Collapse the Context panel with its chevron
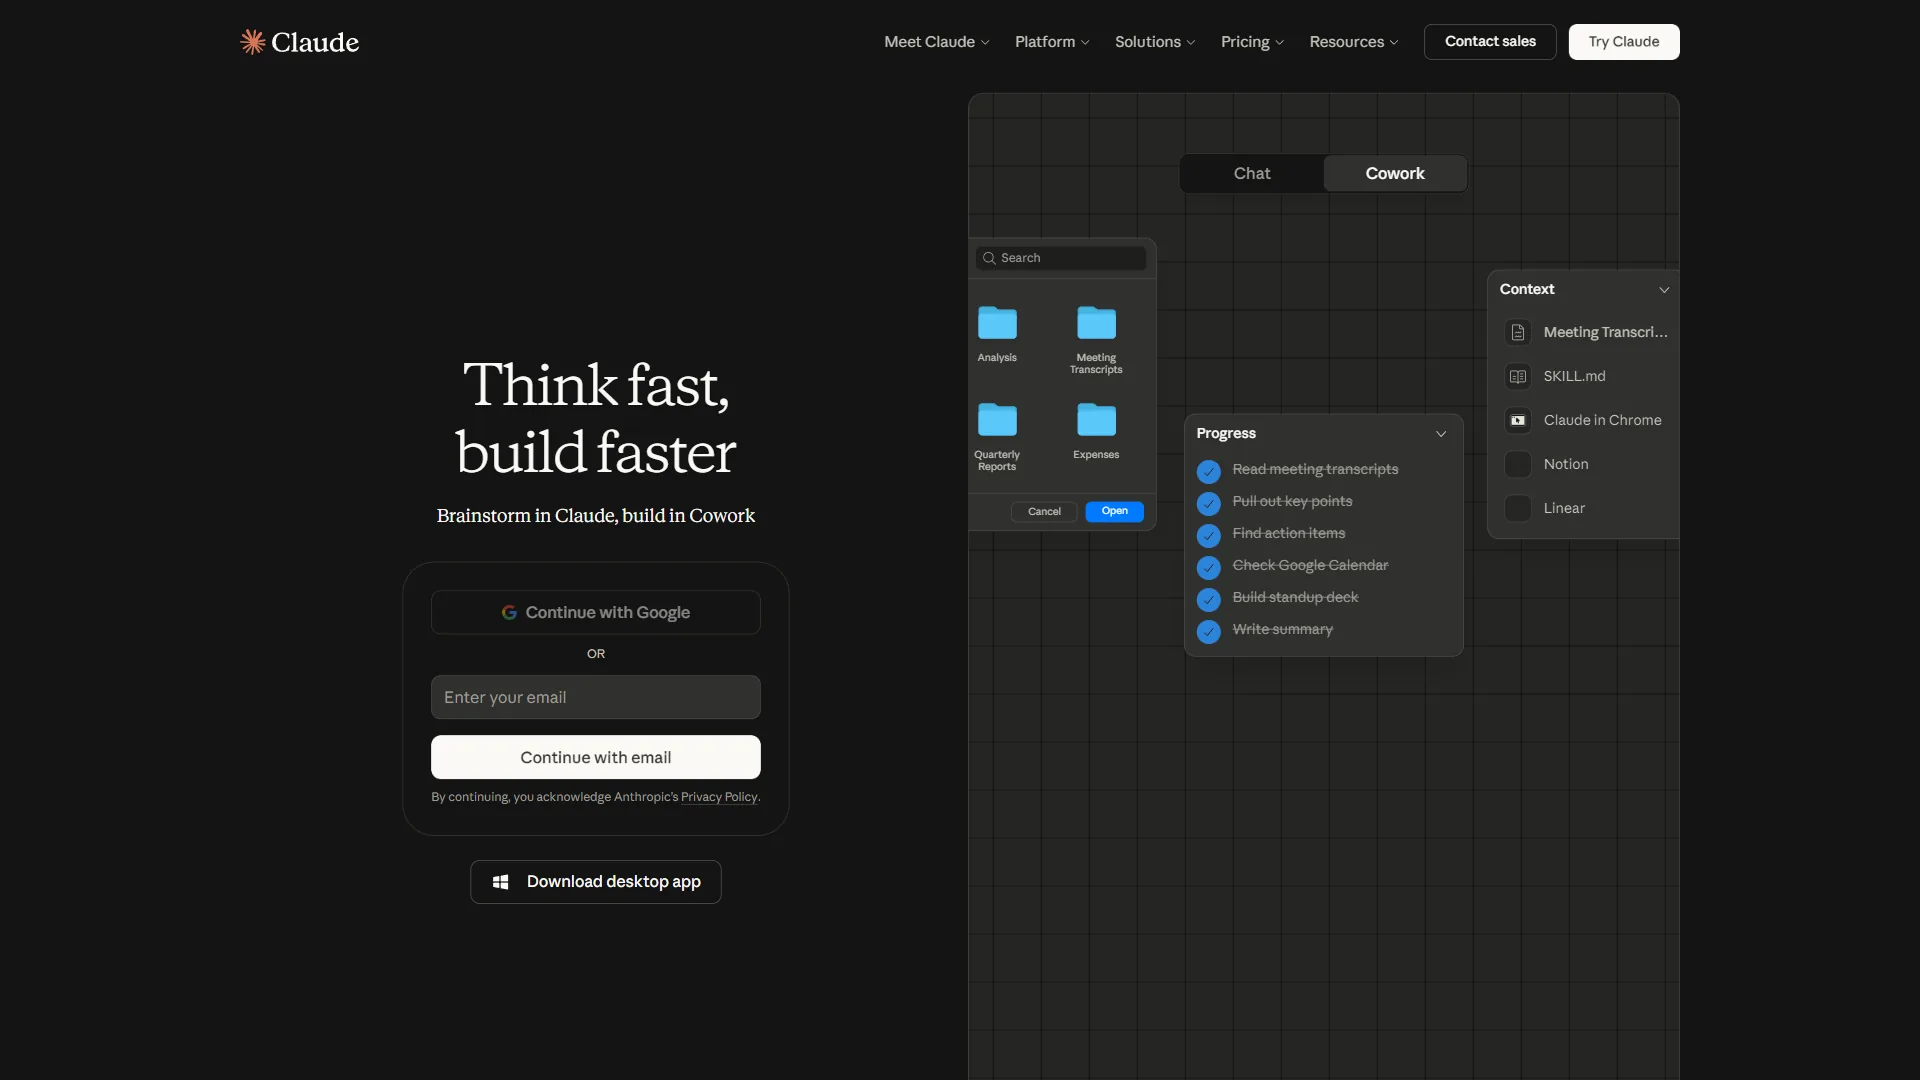The image size is (1920, 1080). (1664, 290)
